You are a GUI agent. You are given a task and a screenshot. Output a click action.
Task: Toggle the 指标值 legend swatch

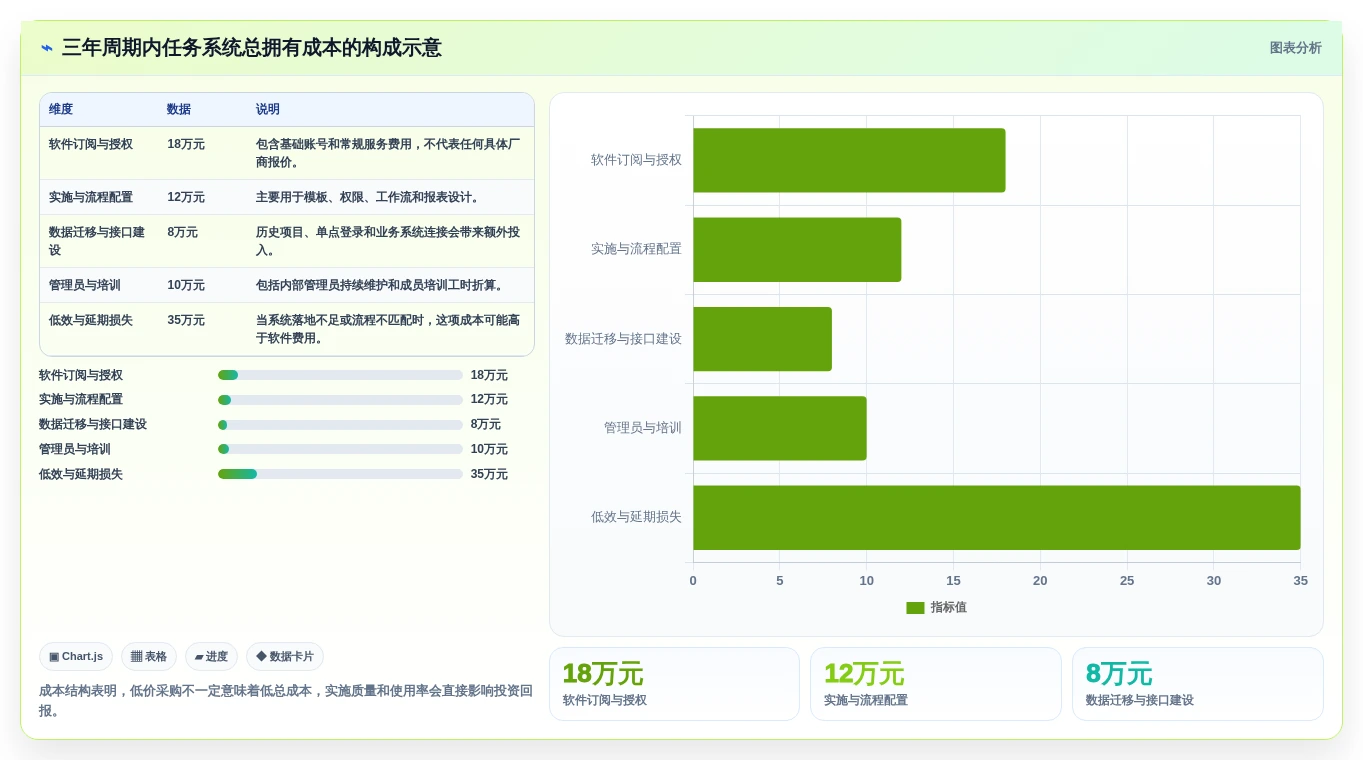coord(915,608)
